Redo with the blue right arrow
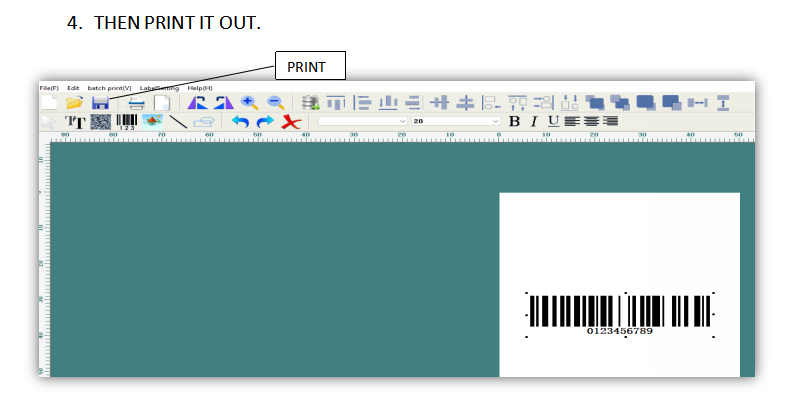Screen dimensions: 797x401 coord(265,122)
